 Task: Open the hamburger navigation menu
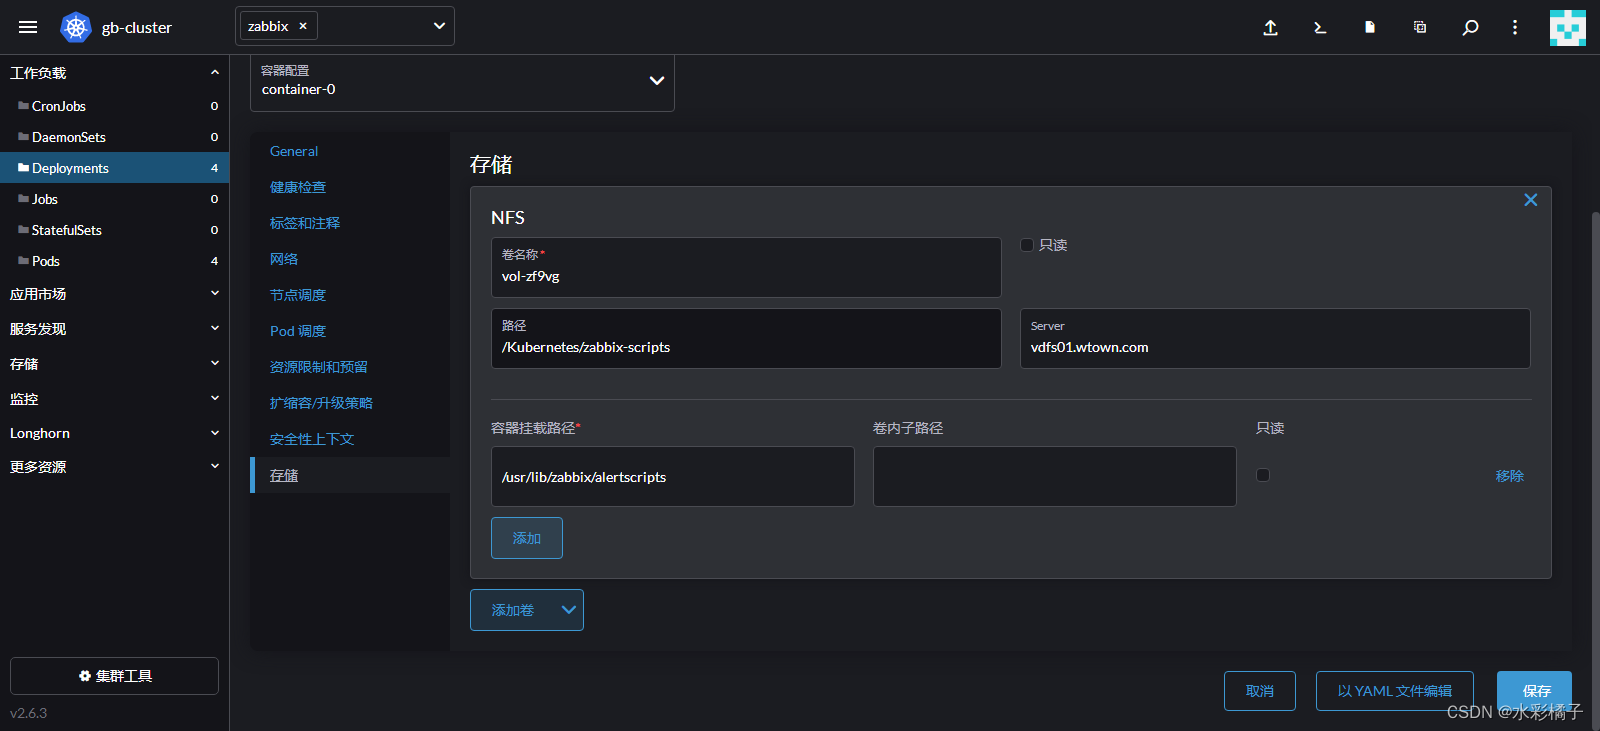(x=28, y=27)
